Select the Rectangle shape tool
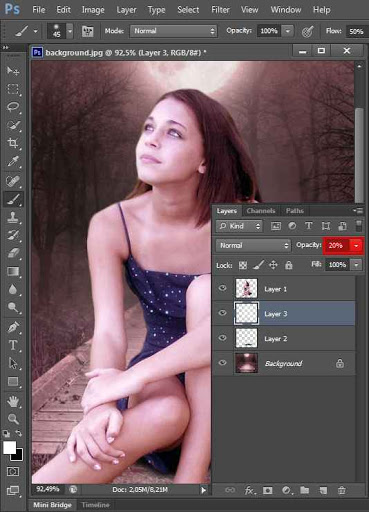The height and width of the screenshot is (512, 369). [x=13, y=381]
